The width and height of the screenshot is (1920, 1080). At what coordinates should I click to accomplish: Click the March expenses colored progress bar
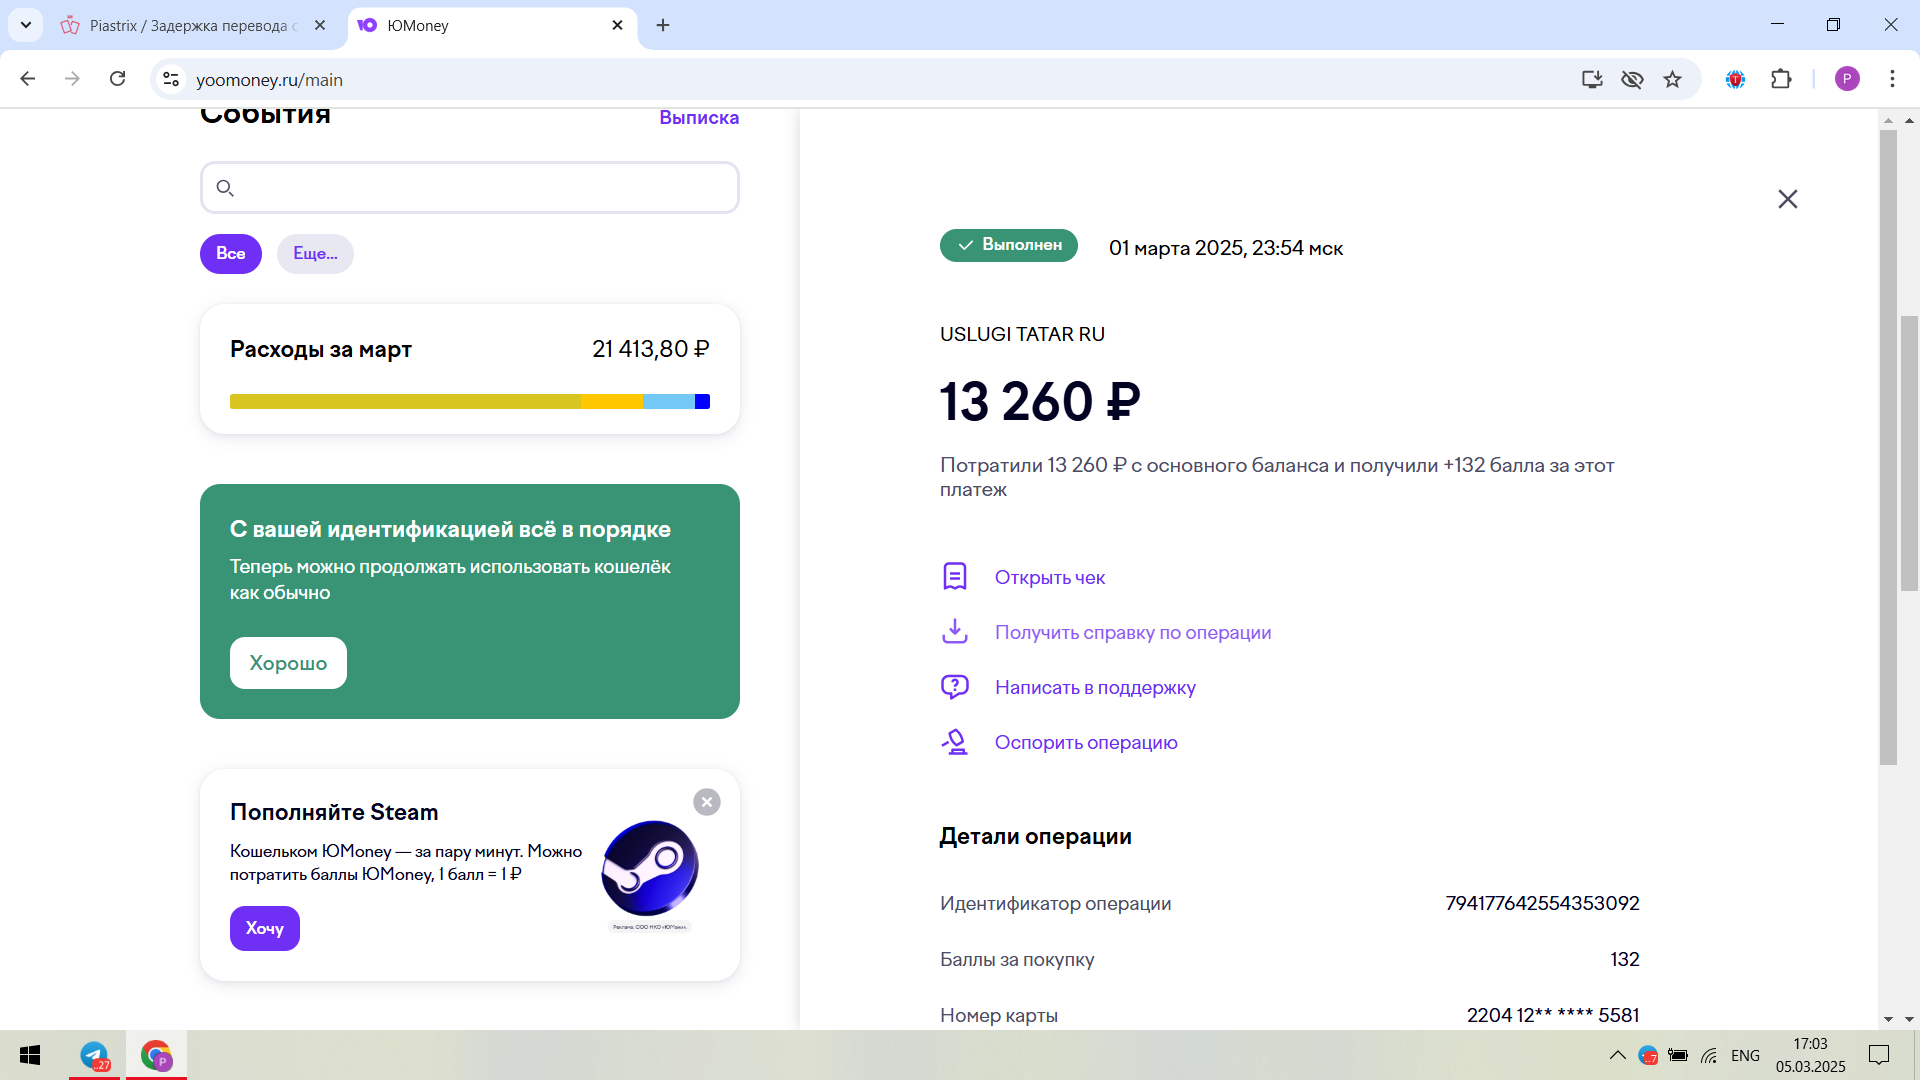(469, 401)
